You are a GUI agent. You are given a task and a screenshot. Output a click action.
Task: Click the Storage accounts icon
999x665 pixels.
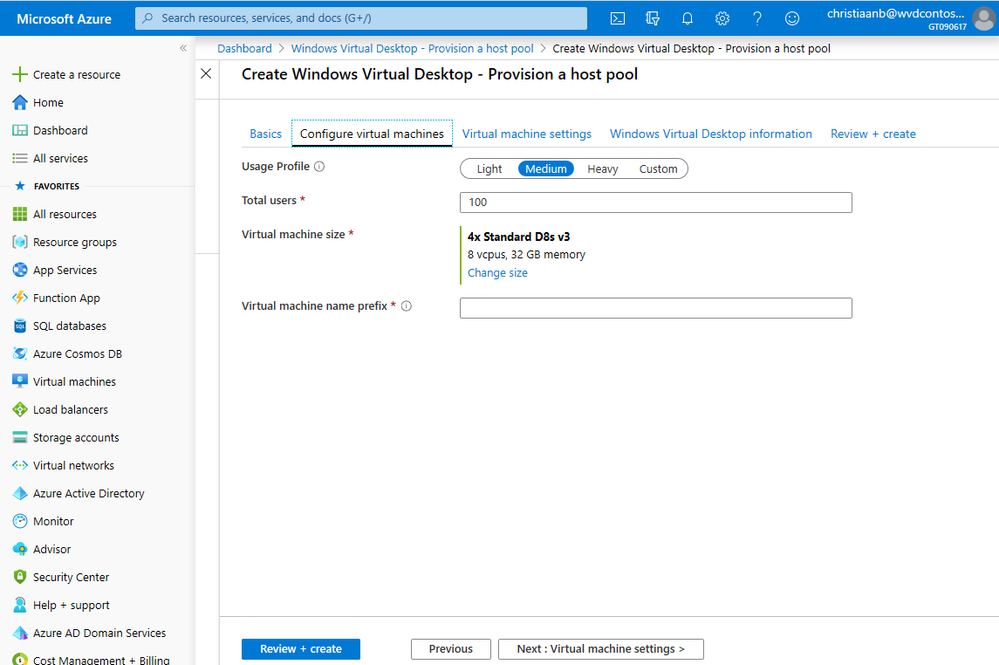tap(20, 438)
